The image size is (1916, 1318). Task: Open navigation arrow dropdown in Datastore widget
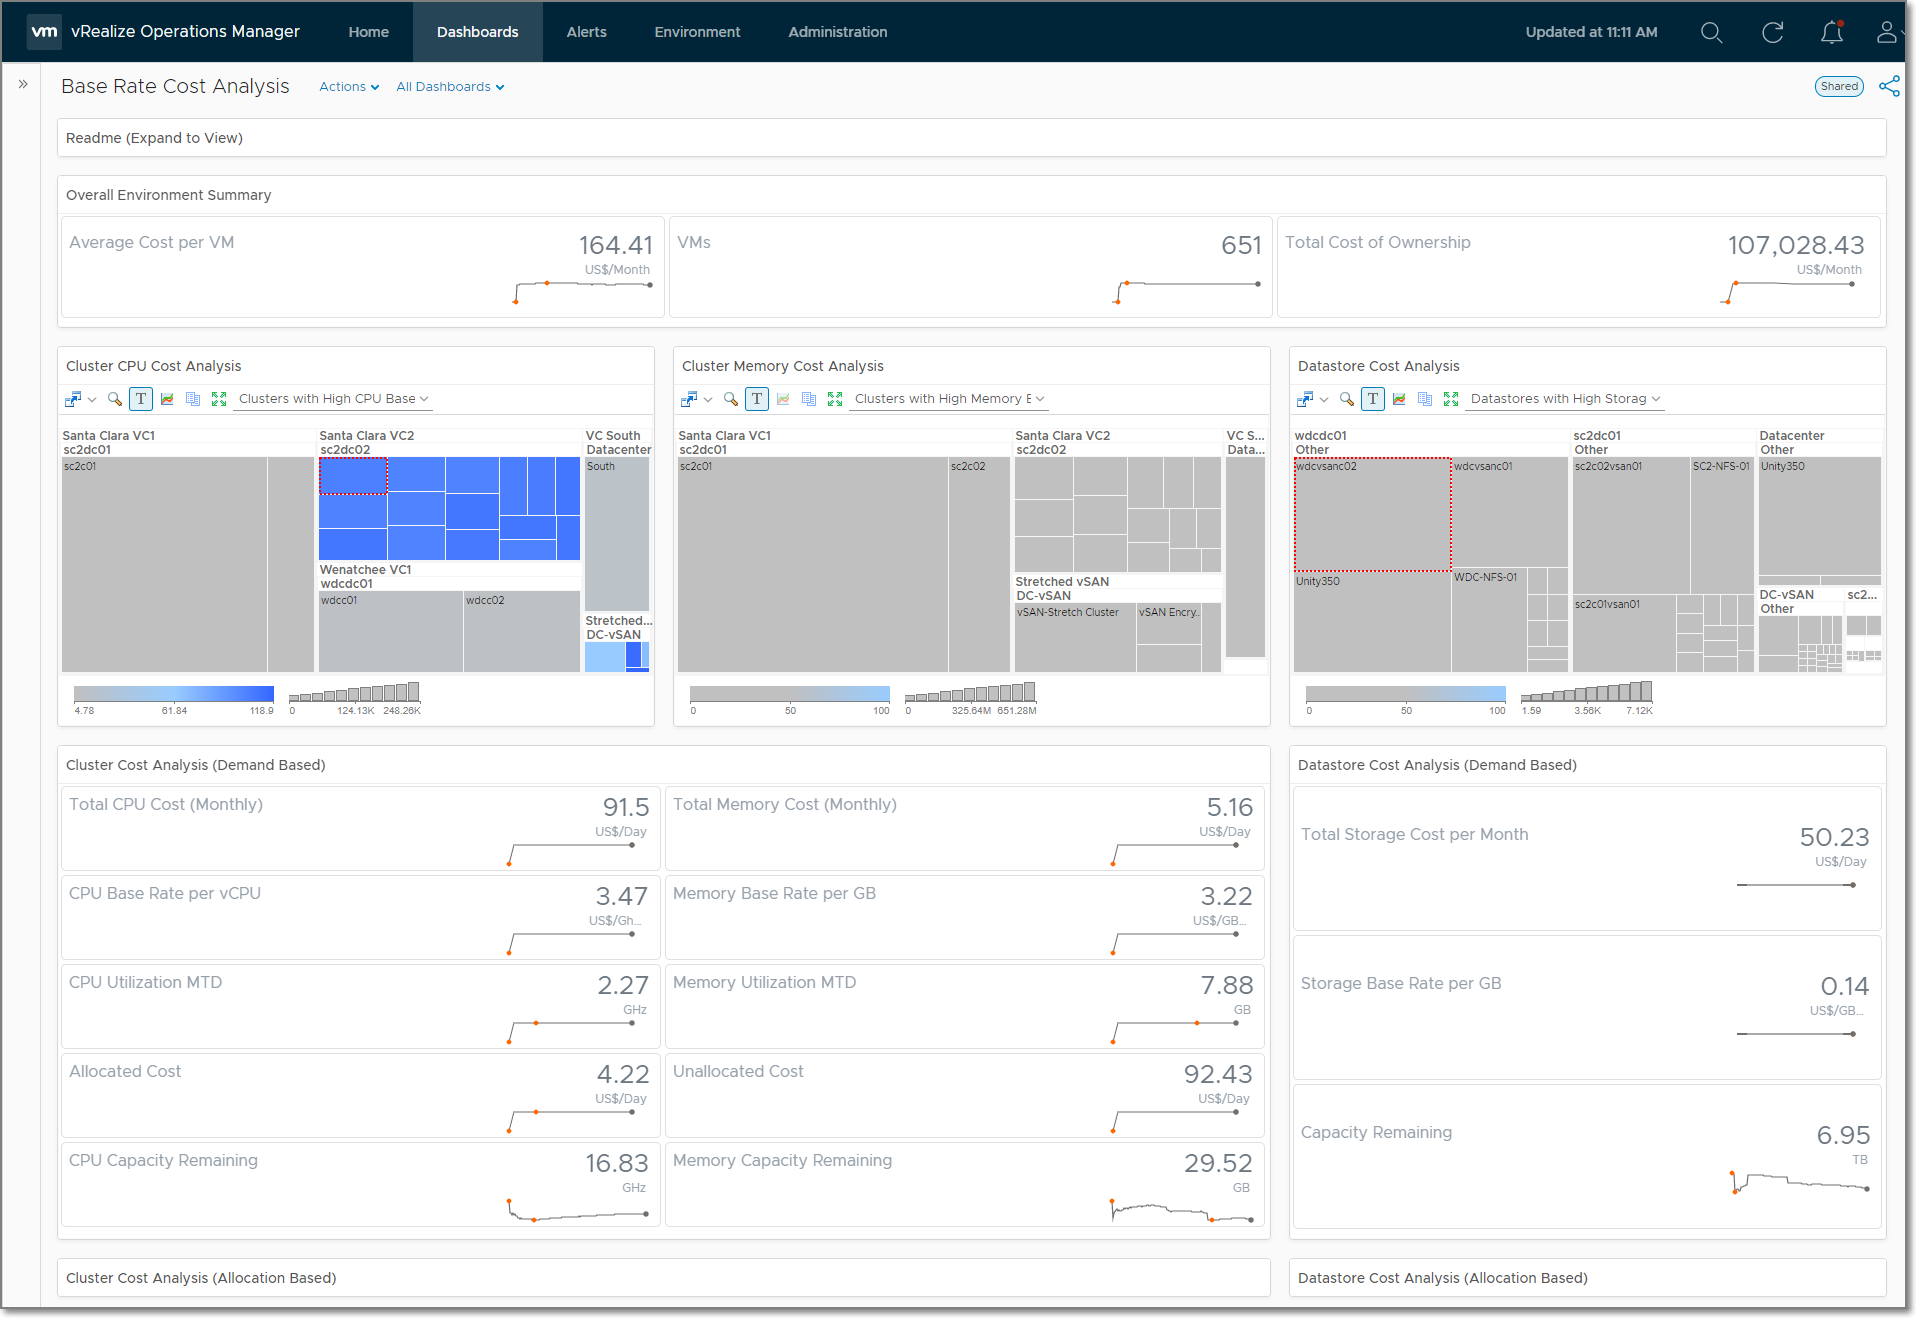tap(1324, 400)
